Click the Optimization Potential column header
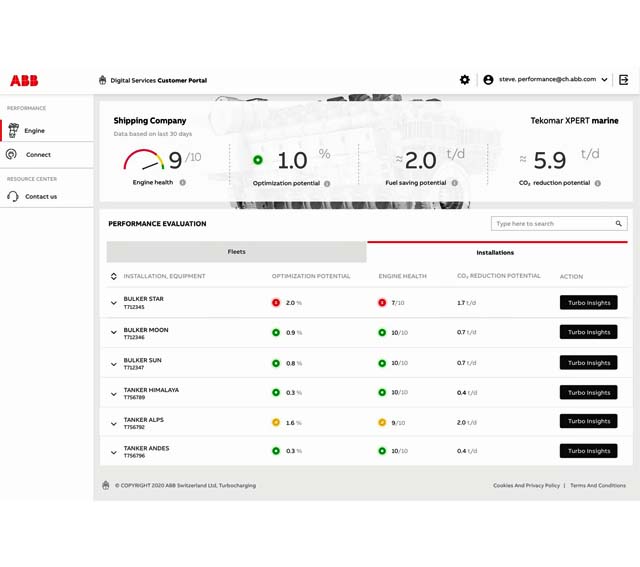Image resolution: width=640 pixels, height=567 pixels. pyautogui.click(x=311, y=276)
